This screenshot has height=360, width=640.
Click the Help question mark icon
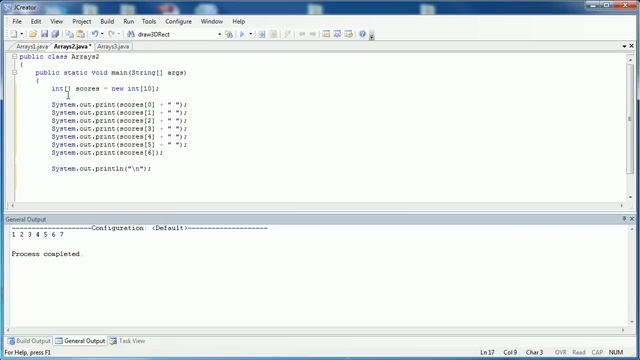click(x=362, y=34)
